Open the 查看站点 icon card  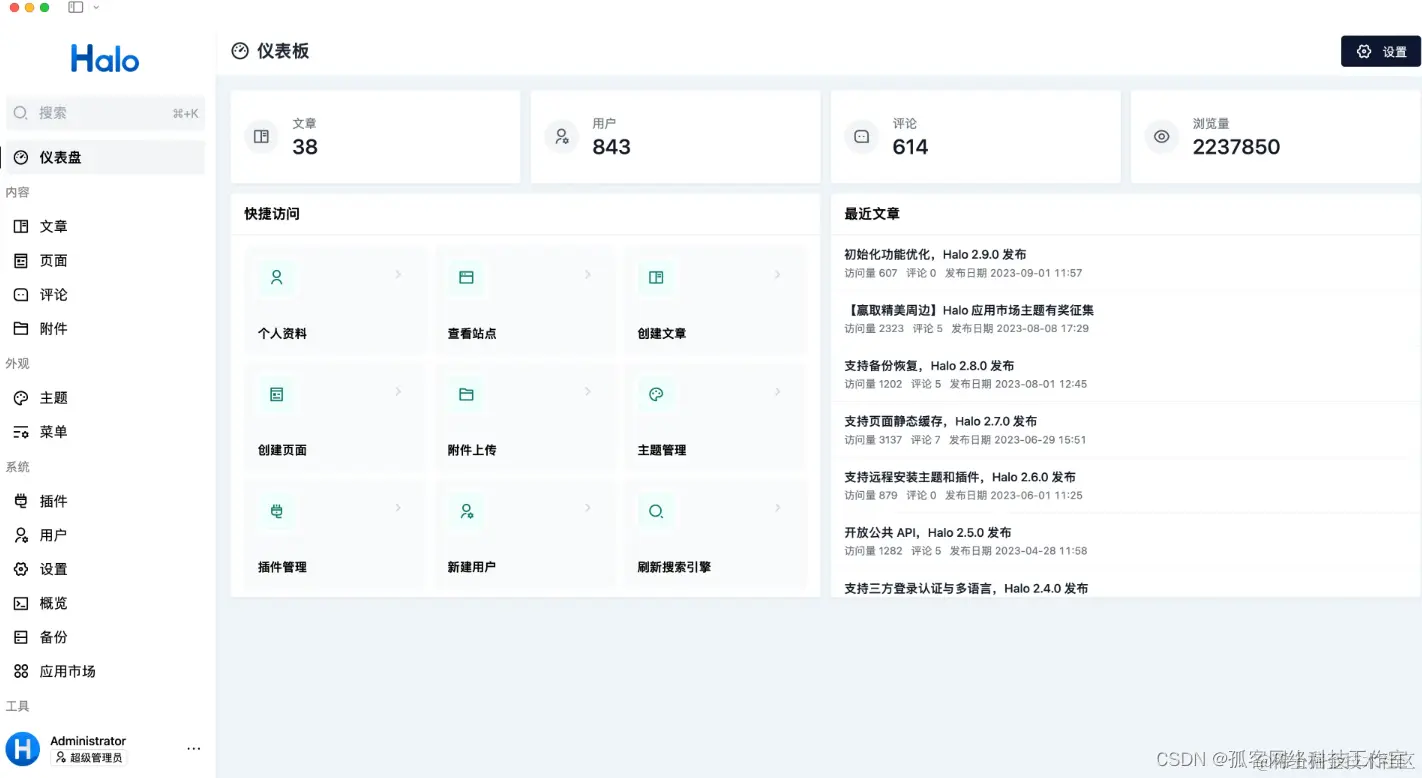pyautogui.click(x=466, y=277)
